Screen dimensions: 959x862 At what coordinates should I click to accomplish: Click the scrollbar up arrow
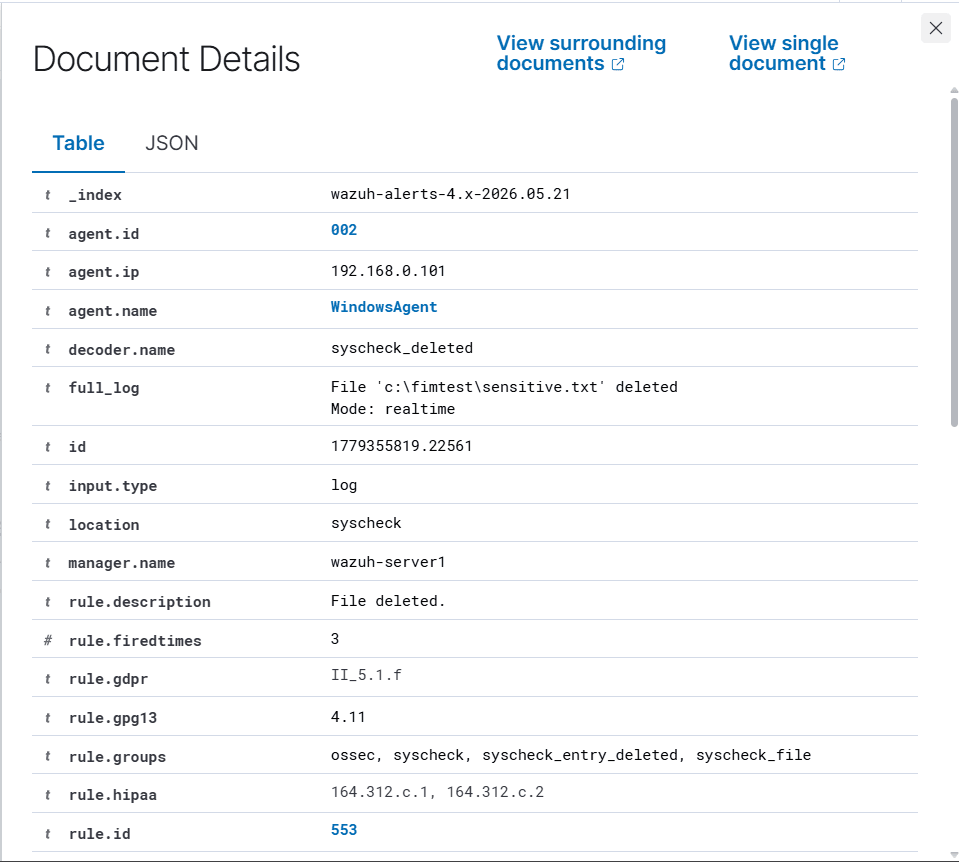[x=954, y=91]
